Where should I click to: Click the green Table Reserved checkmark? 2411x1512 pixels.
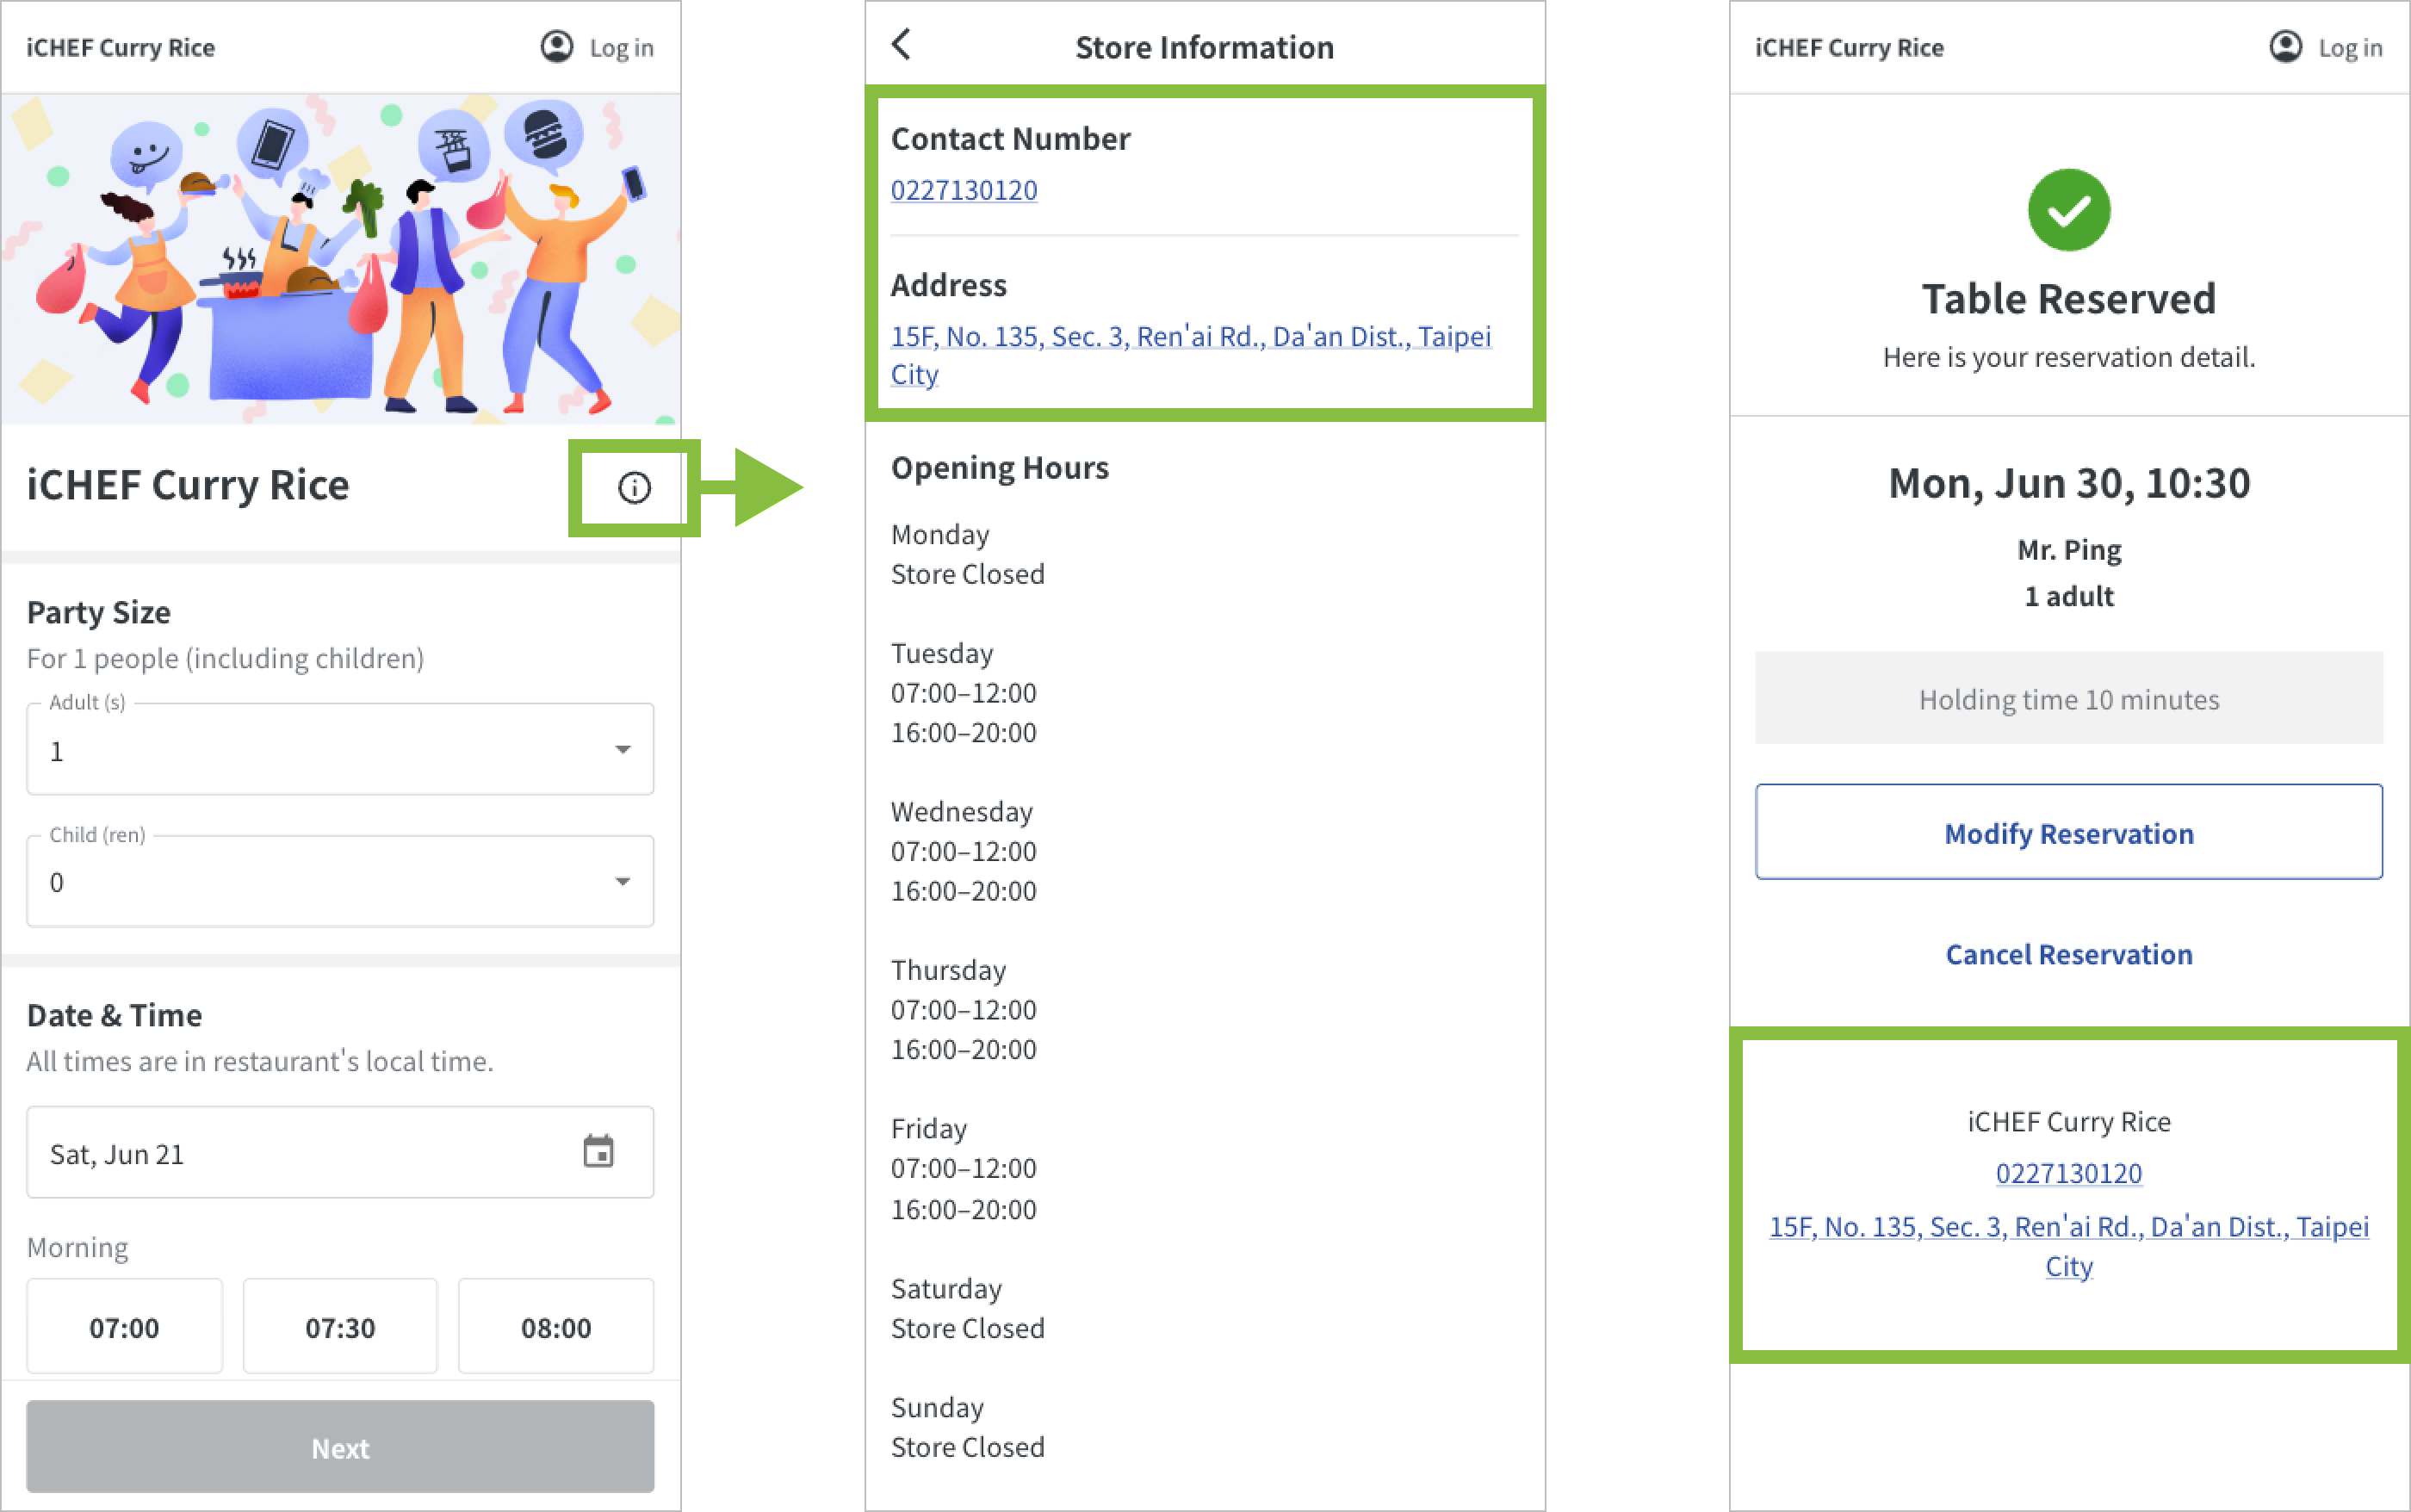pyautogui.click(x=2068, y=210)
